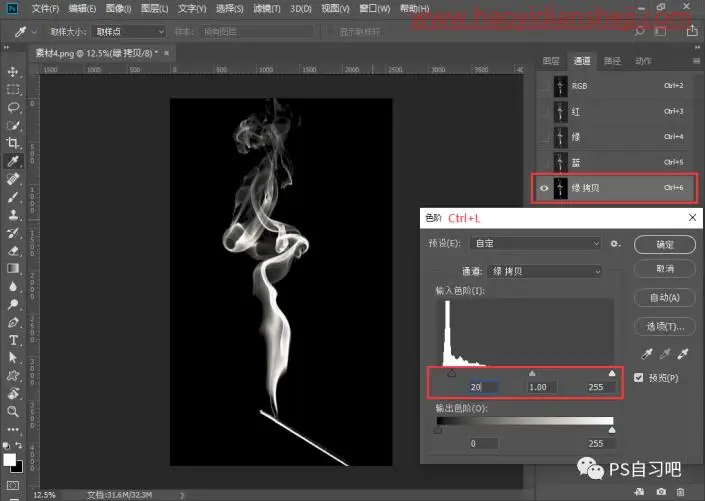
Task: Open Levels preset options gear
Action: [615, 244]
